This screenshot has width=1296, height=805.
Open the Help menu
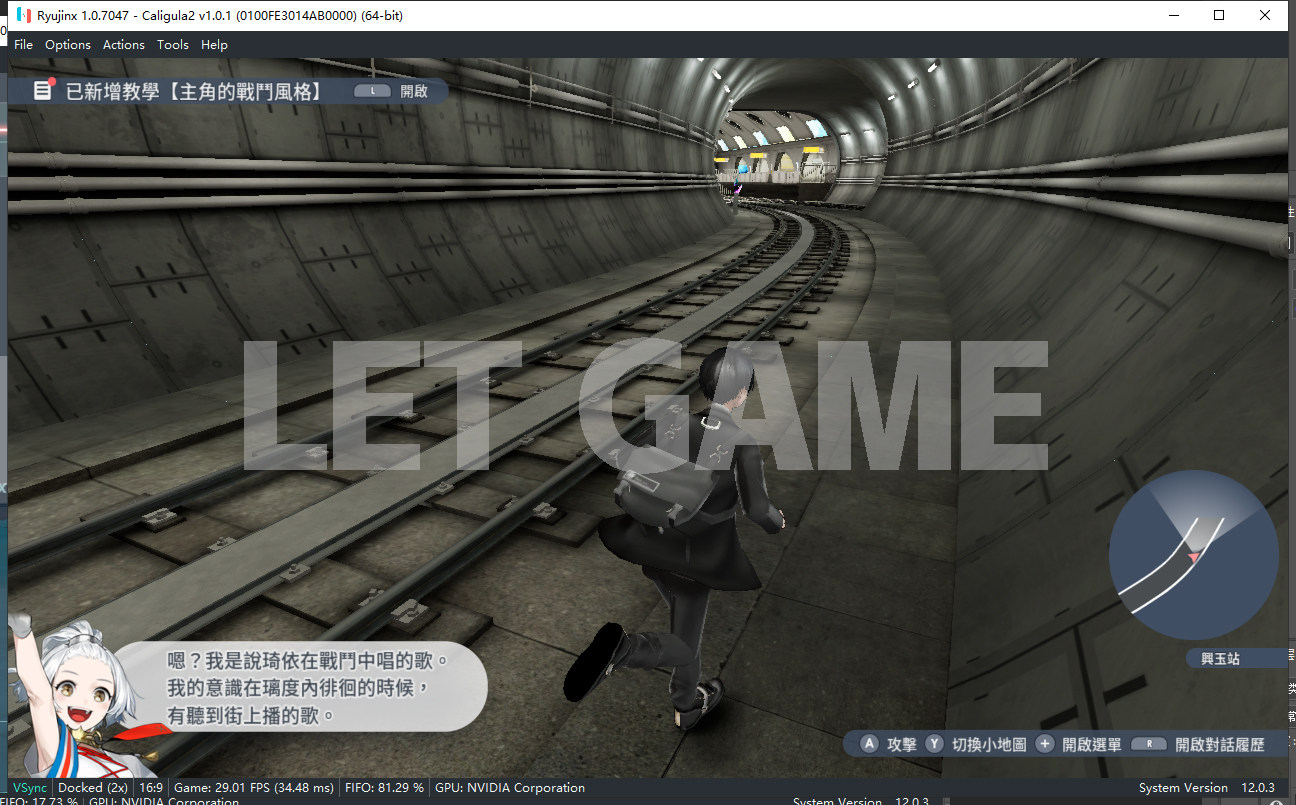(x=214, y=44)
